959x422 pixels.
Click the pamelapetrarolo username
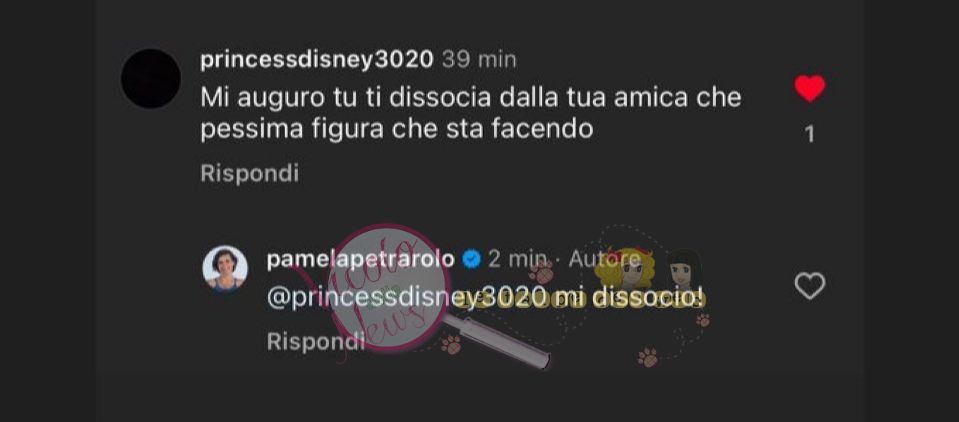click(x=361, y=259)
